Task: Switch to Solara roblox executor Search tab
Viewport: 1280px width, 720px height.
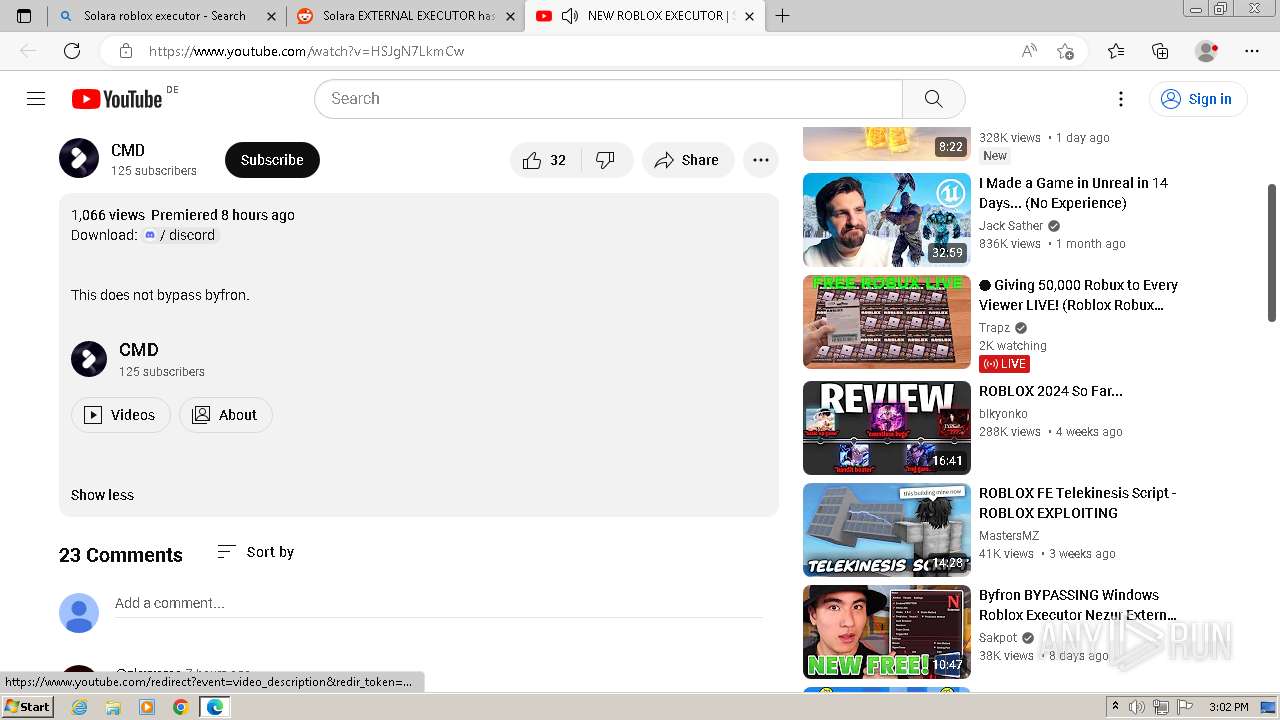Action: (165, 16)
